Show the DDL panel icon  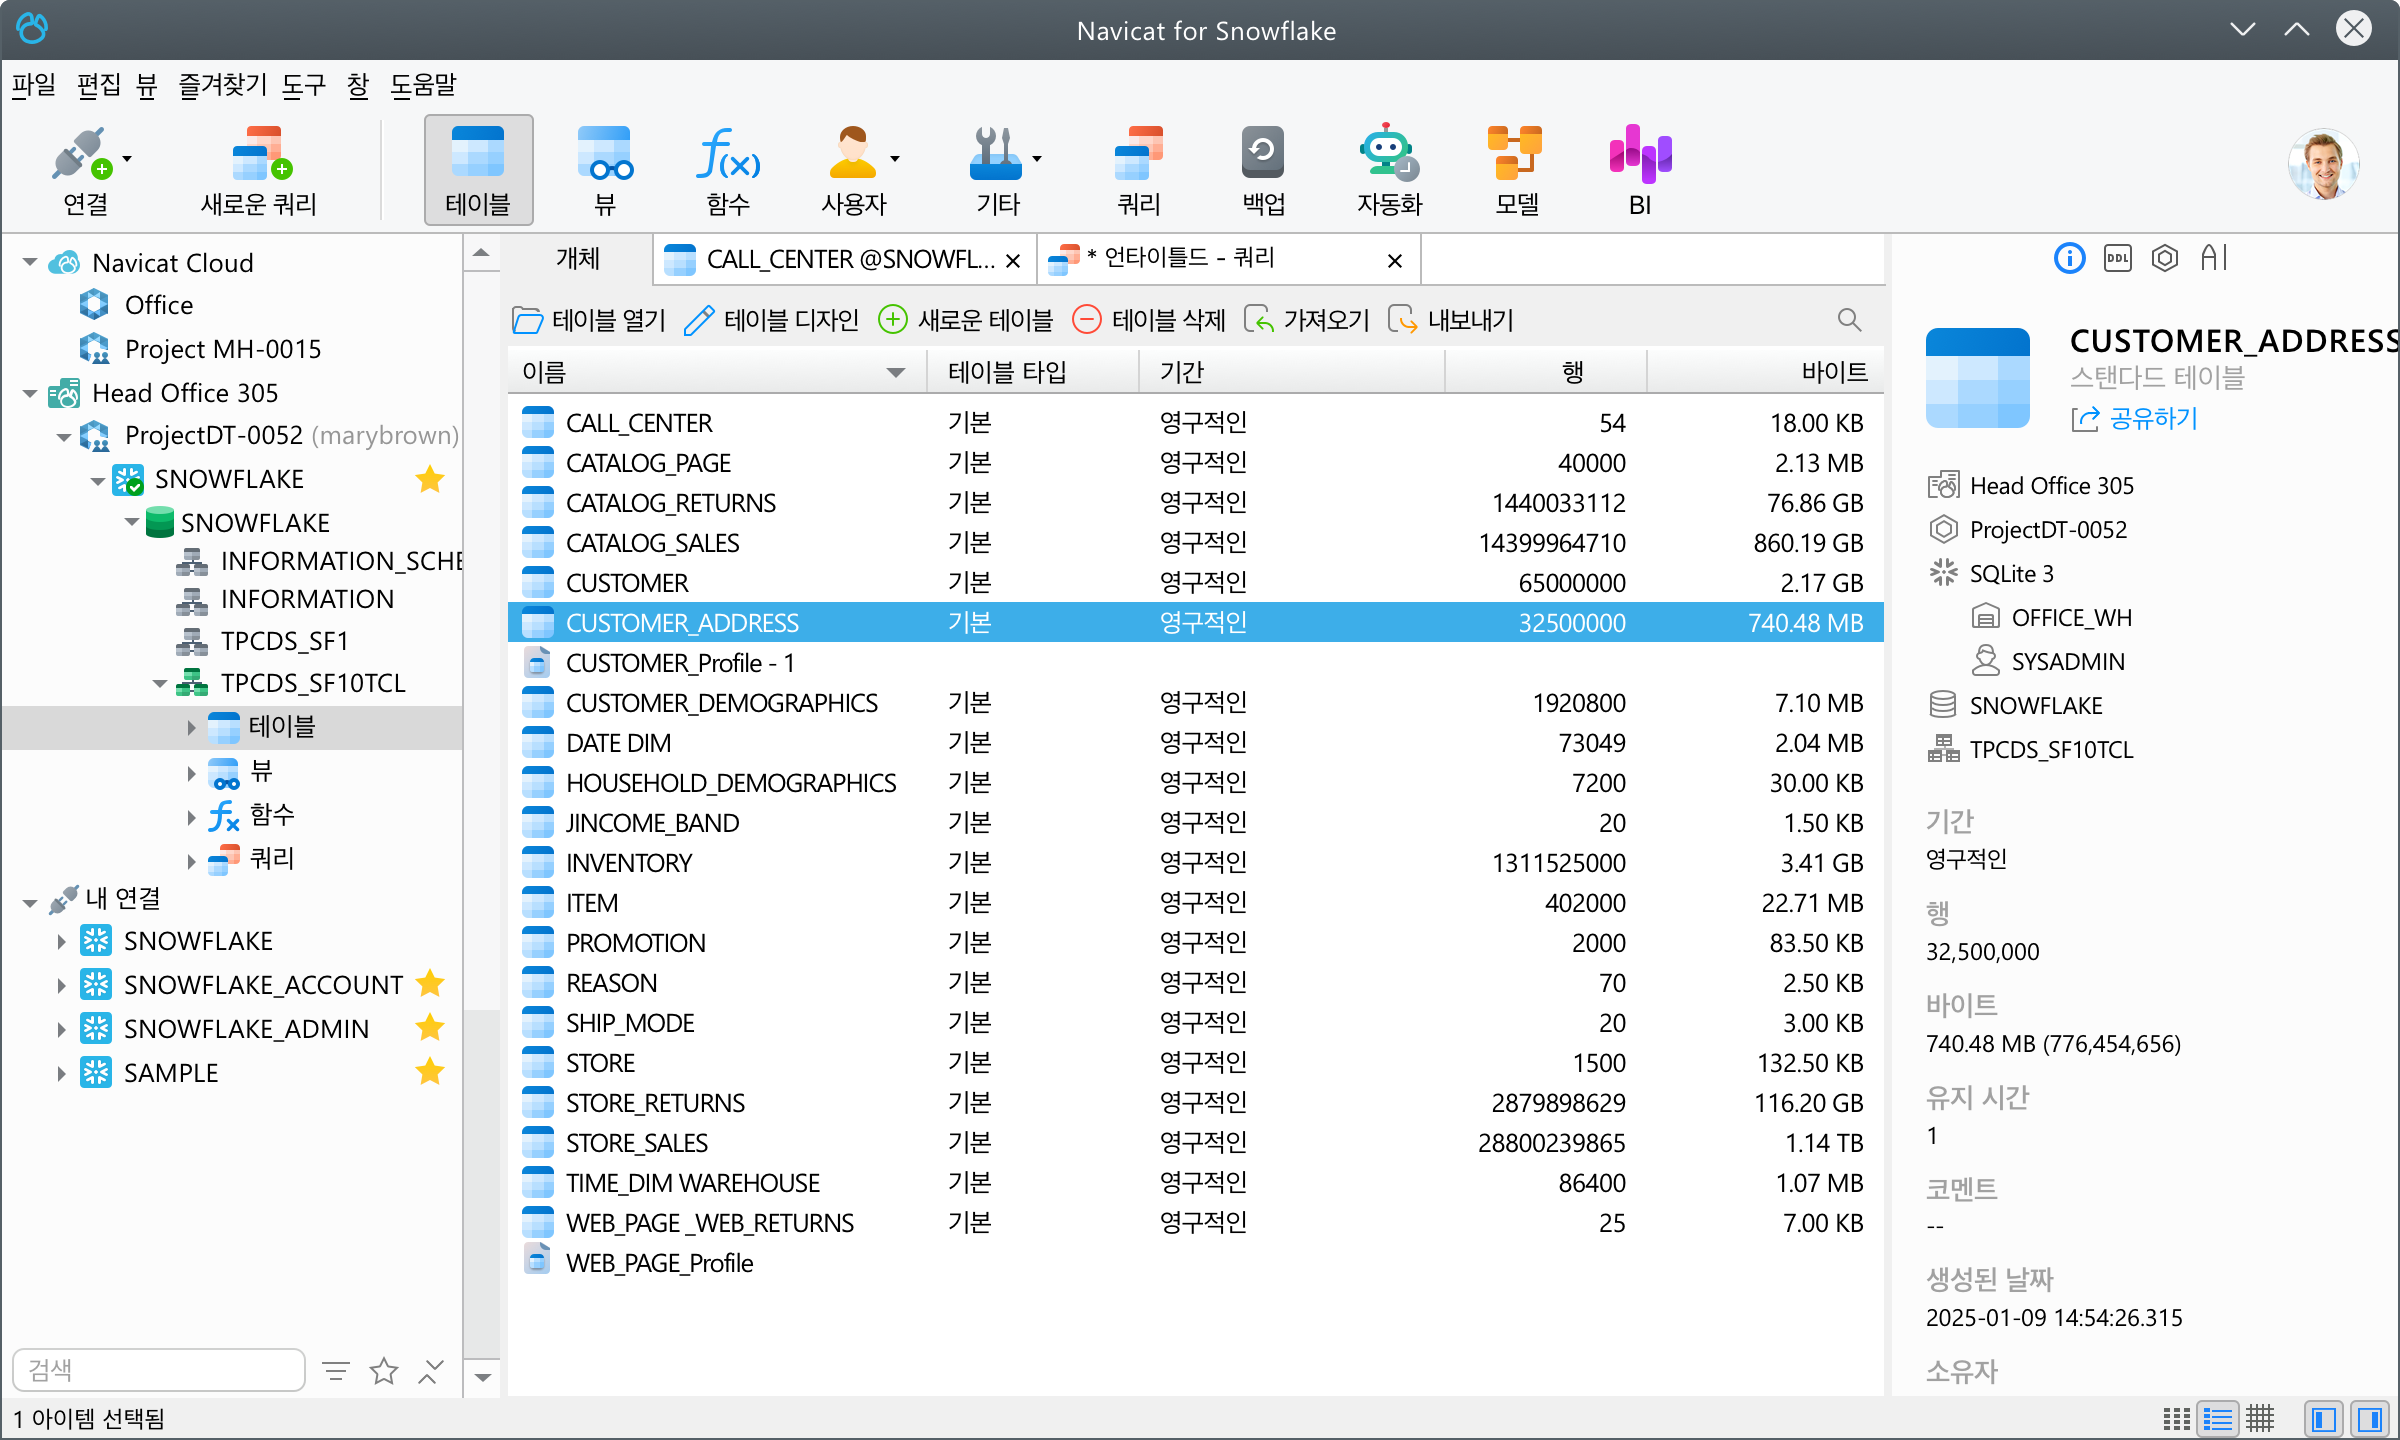[2117, 259]
